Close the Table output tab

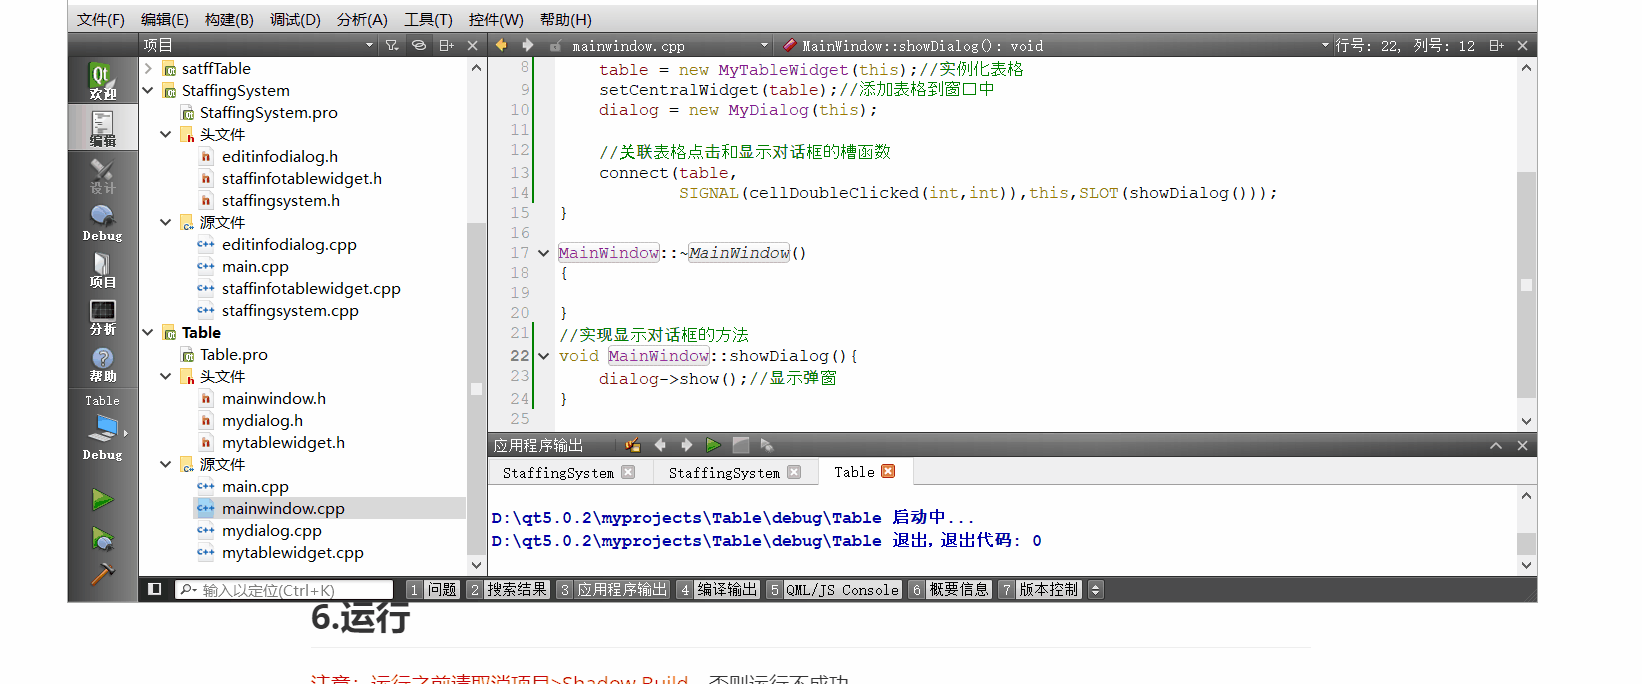pos(888,471)
